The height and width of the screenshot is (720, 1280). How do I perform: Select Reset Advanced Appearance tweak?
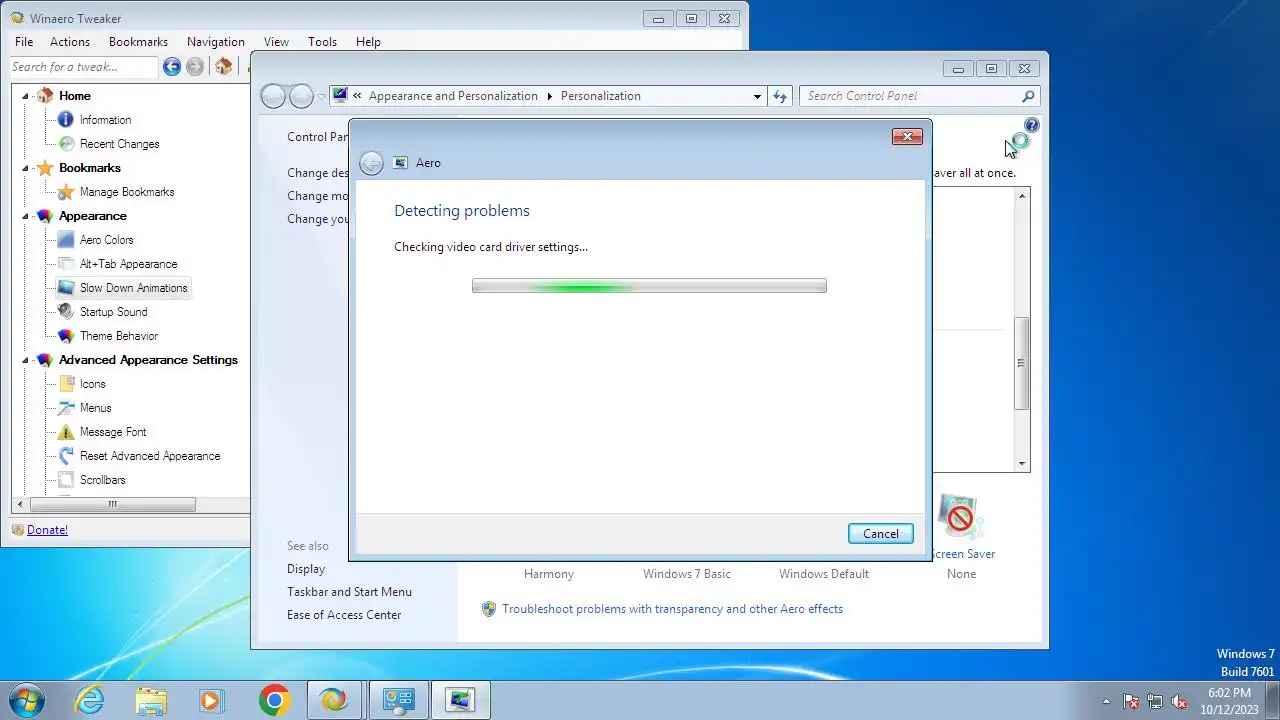[150, 456]
